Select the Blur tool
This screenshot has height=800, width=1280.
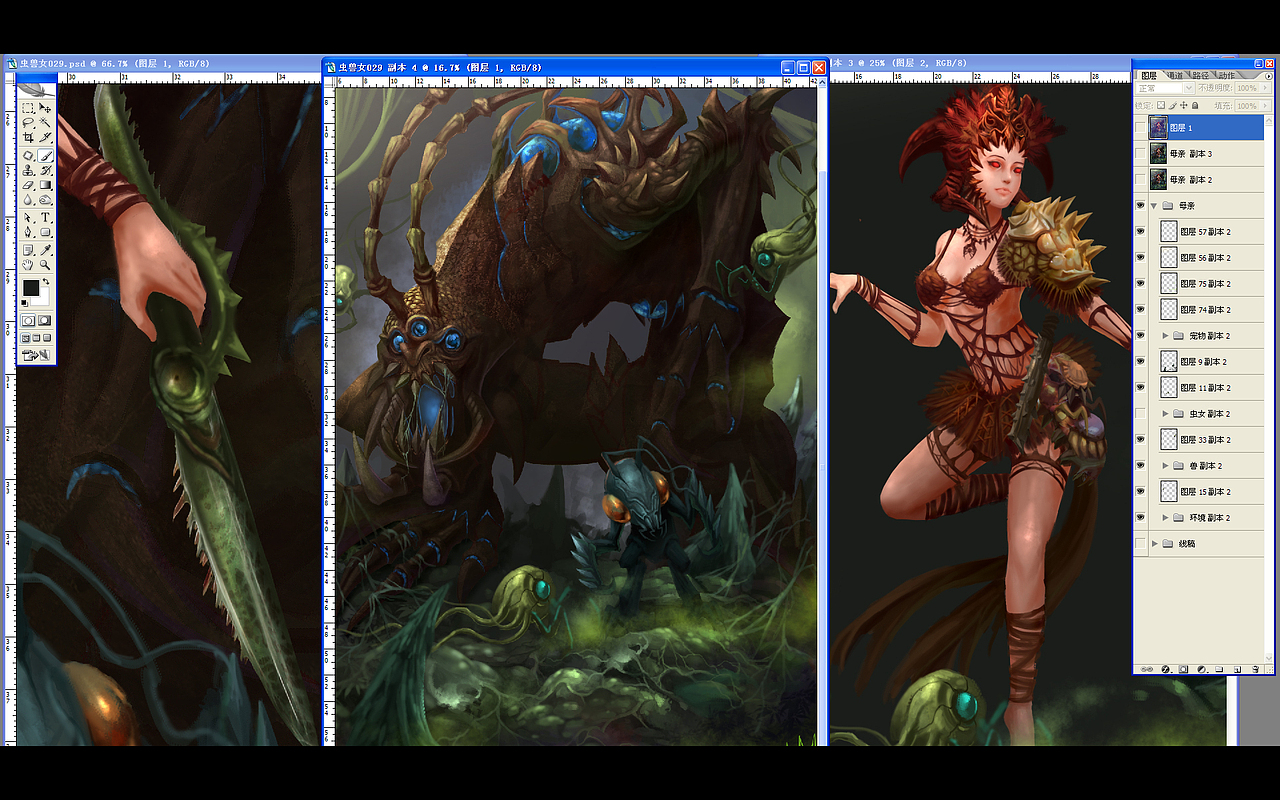point(28,200)
